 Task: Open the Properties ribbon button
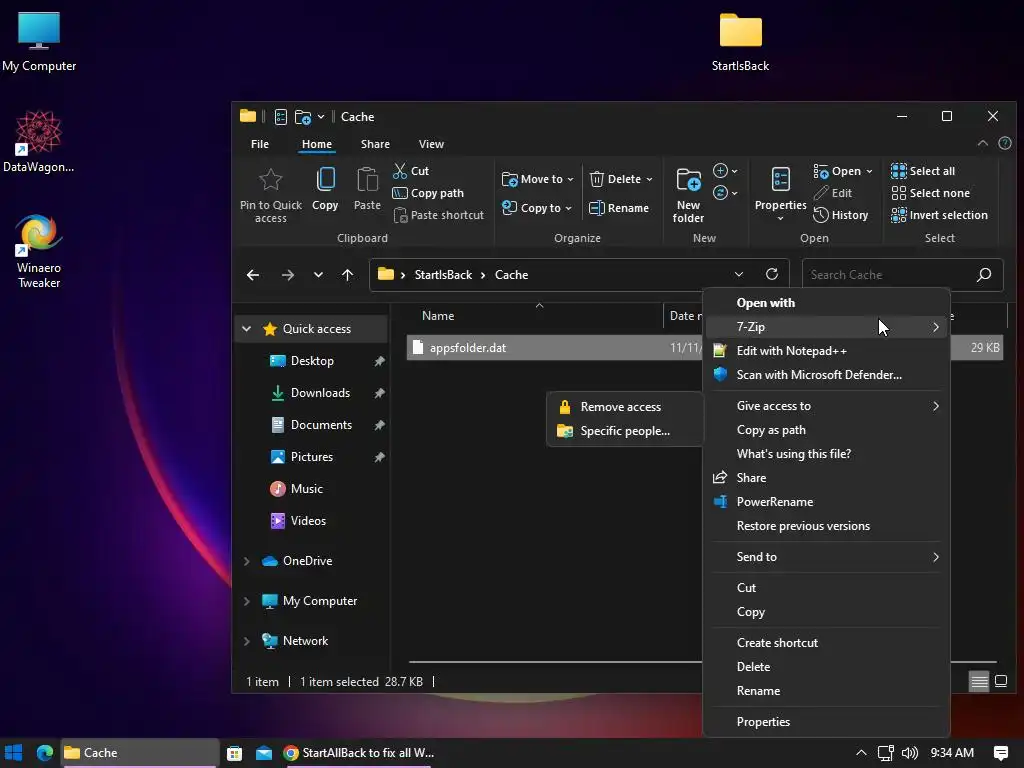[x=780, y=194]
